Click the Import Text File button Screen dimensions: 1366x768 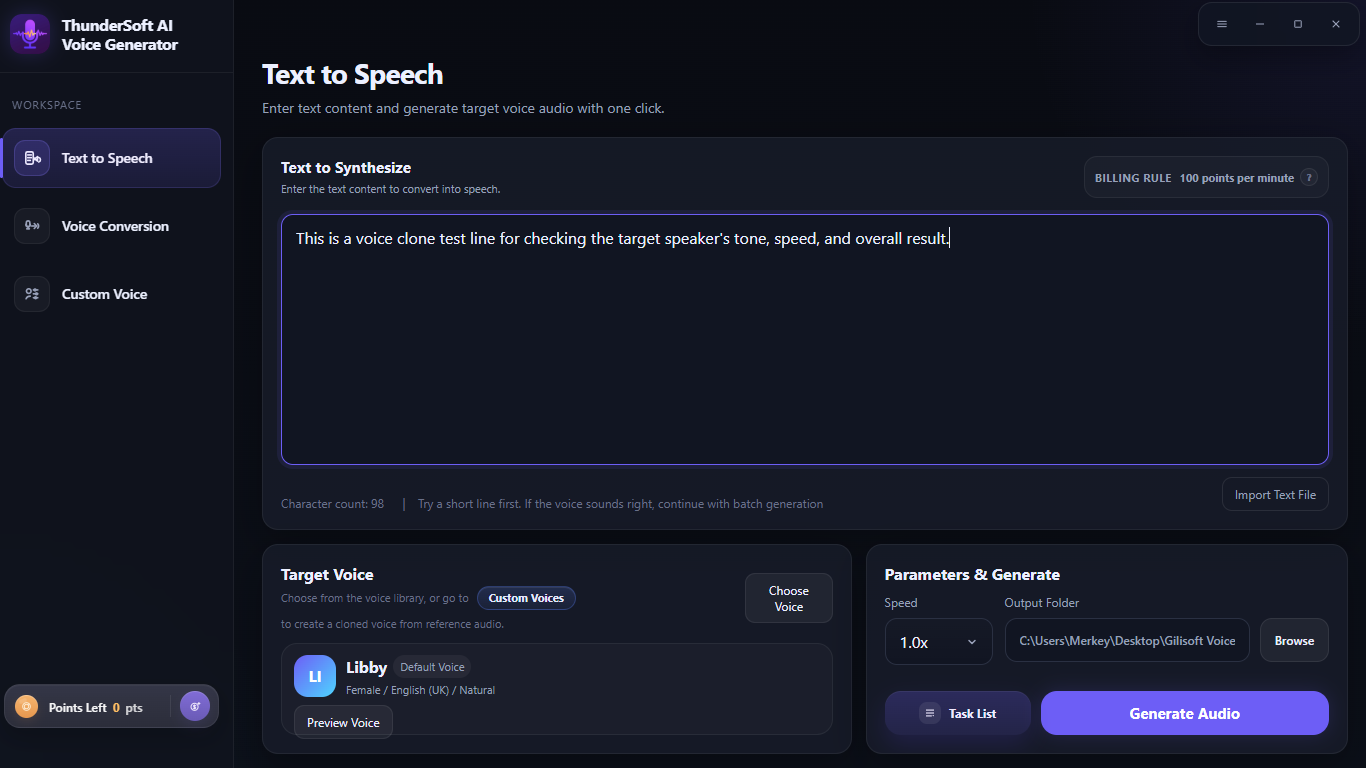(x=1275, y=495)
